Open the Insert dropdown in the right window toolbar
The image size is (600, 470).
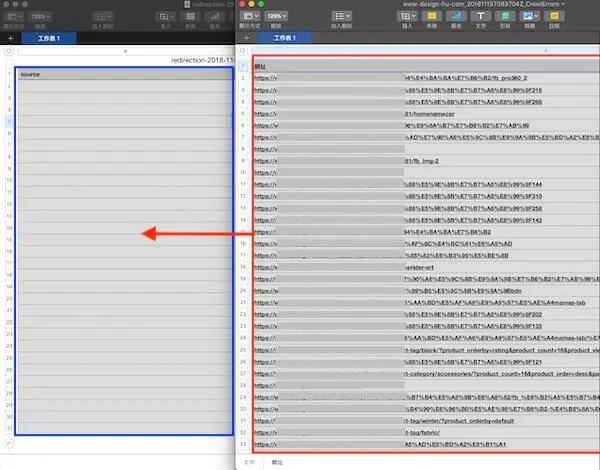[407, 16]
